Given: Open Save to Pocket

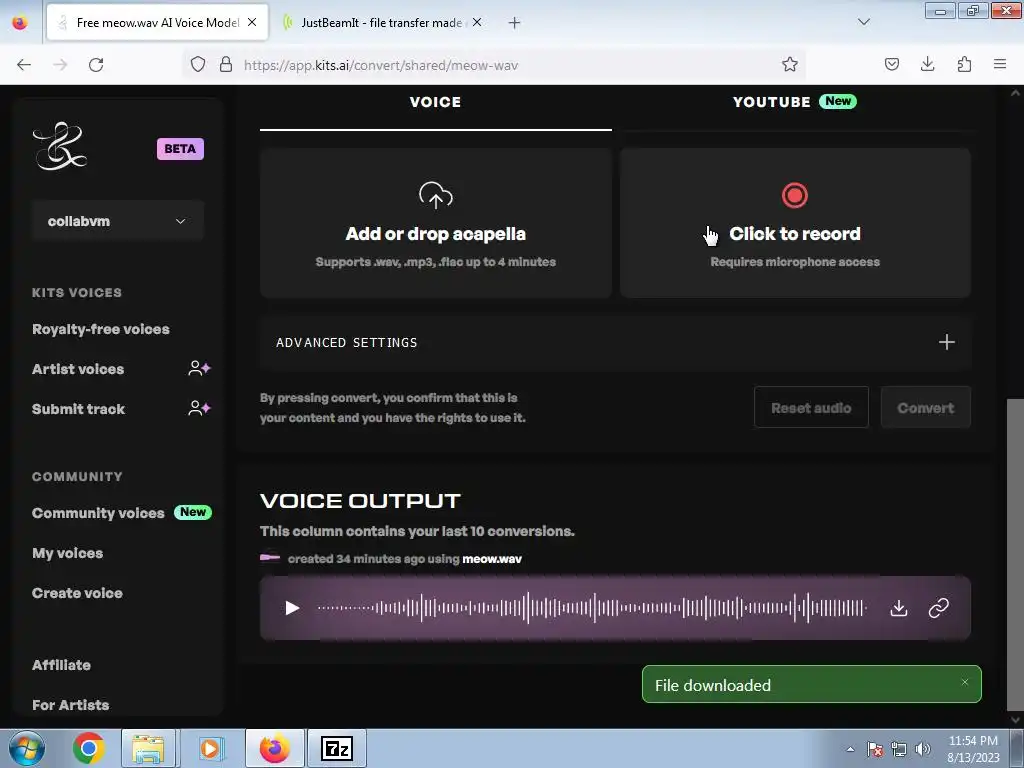Looking at the screenshot, I should point(891,65).
